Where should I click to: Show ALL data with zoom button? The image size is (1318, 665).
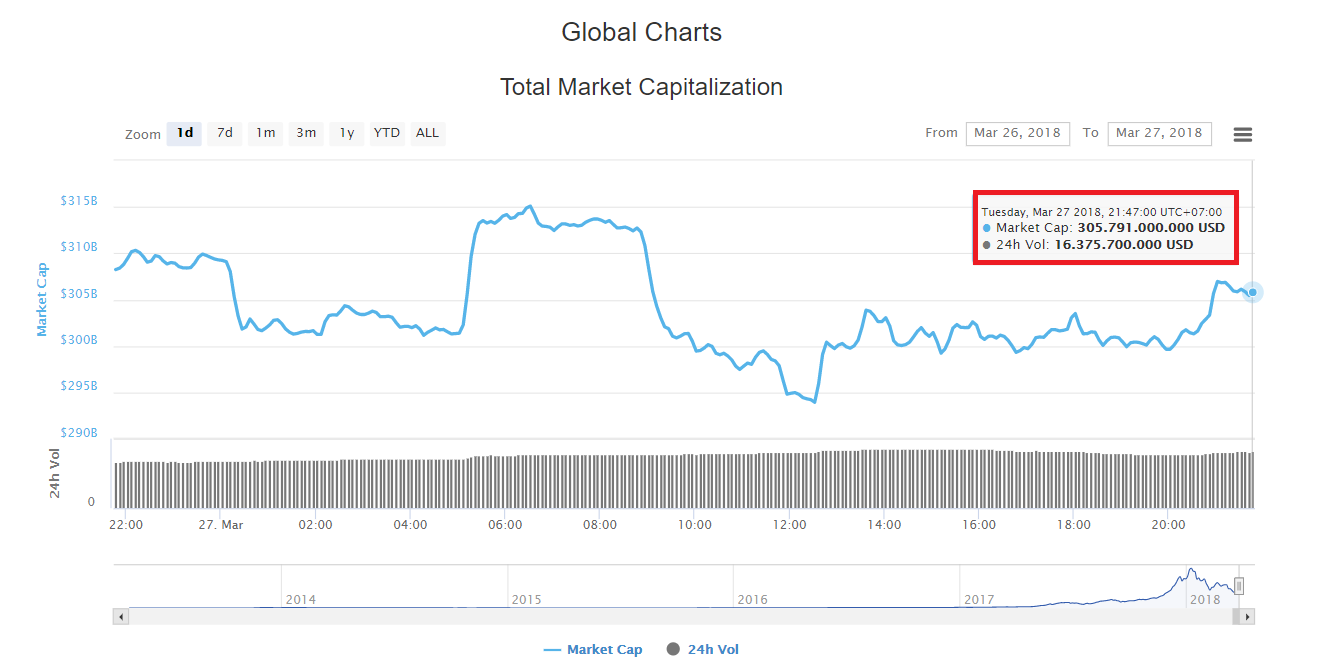tap(427, 133)
